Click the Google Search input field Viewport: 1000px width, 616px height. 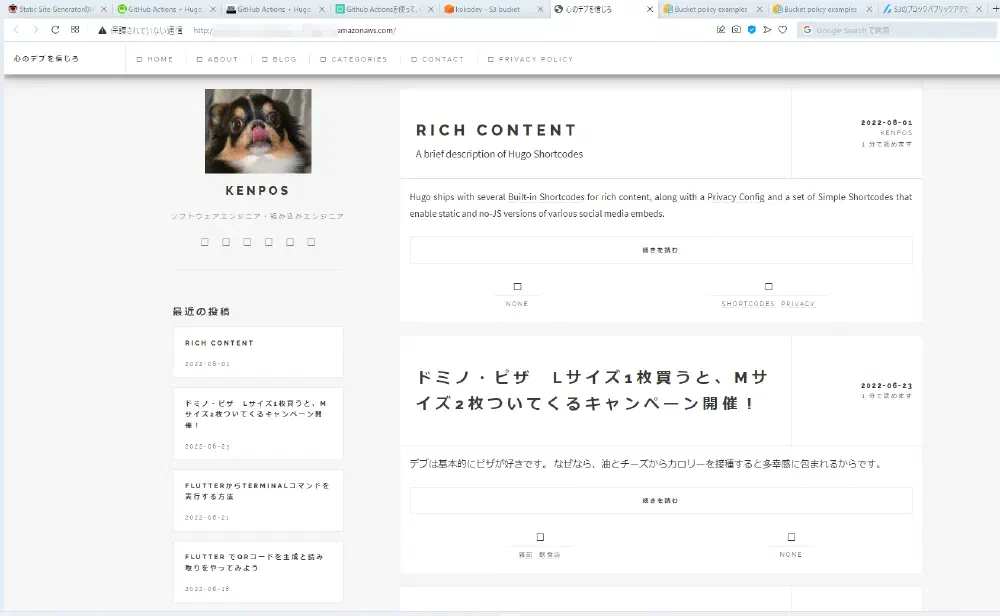pyautogui.click(x=896, y=30)
